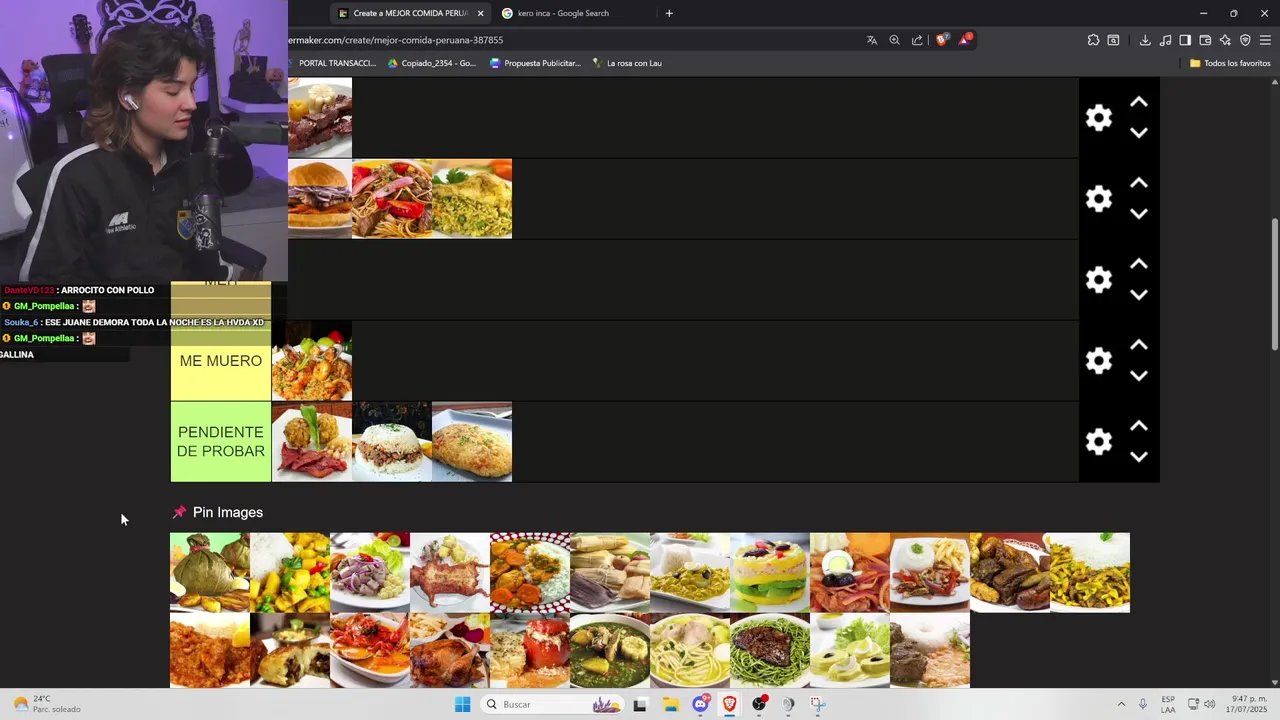Select the PENDIENTE DE PROBAR tier label
This screenshot has height=720, width=1280.
click(x=221, y=442)
